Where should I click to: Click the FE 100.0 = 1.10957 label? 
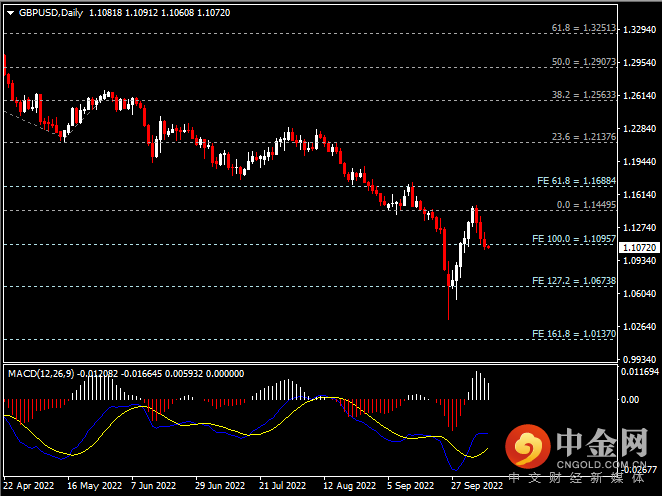(x=574, y=239)
